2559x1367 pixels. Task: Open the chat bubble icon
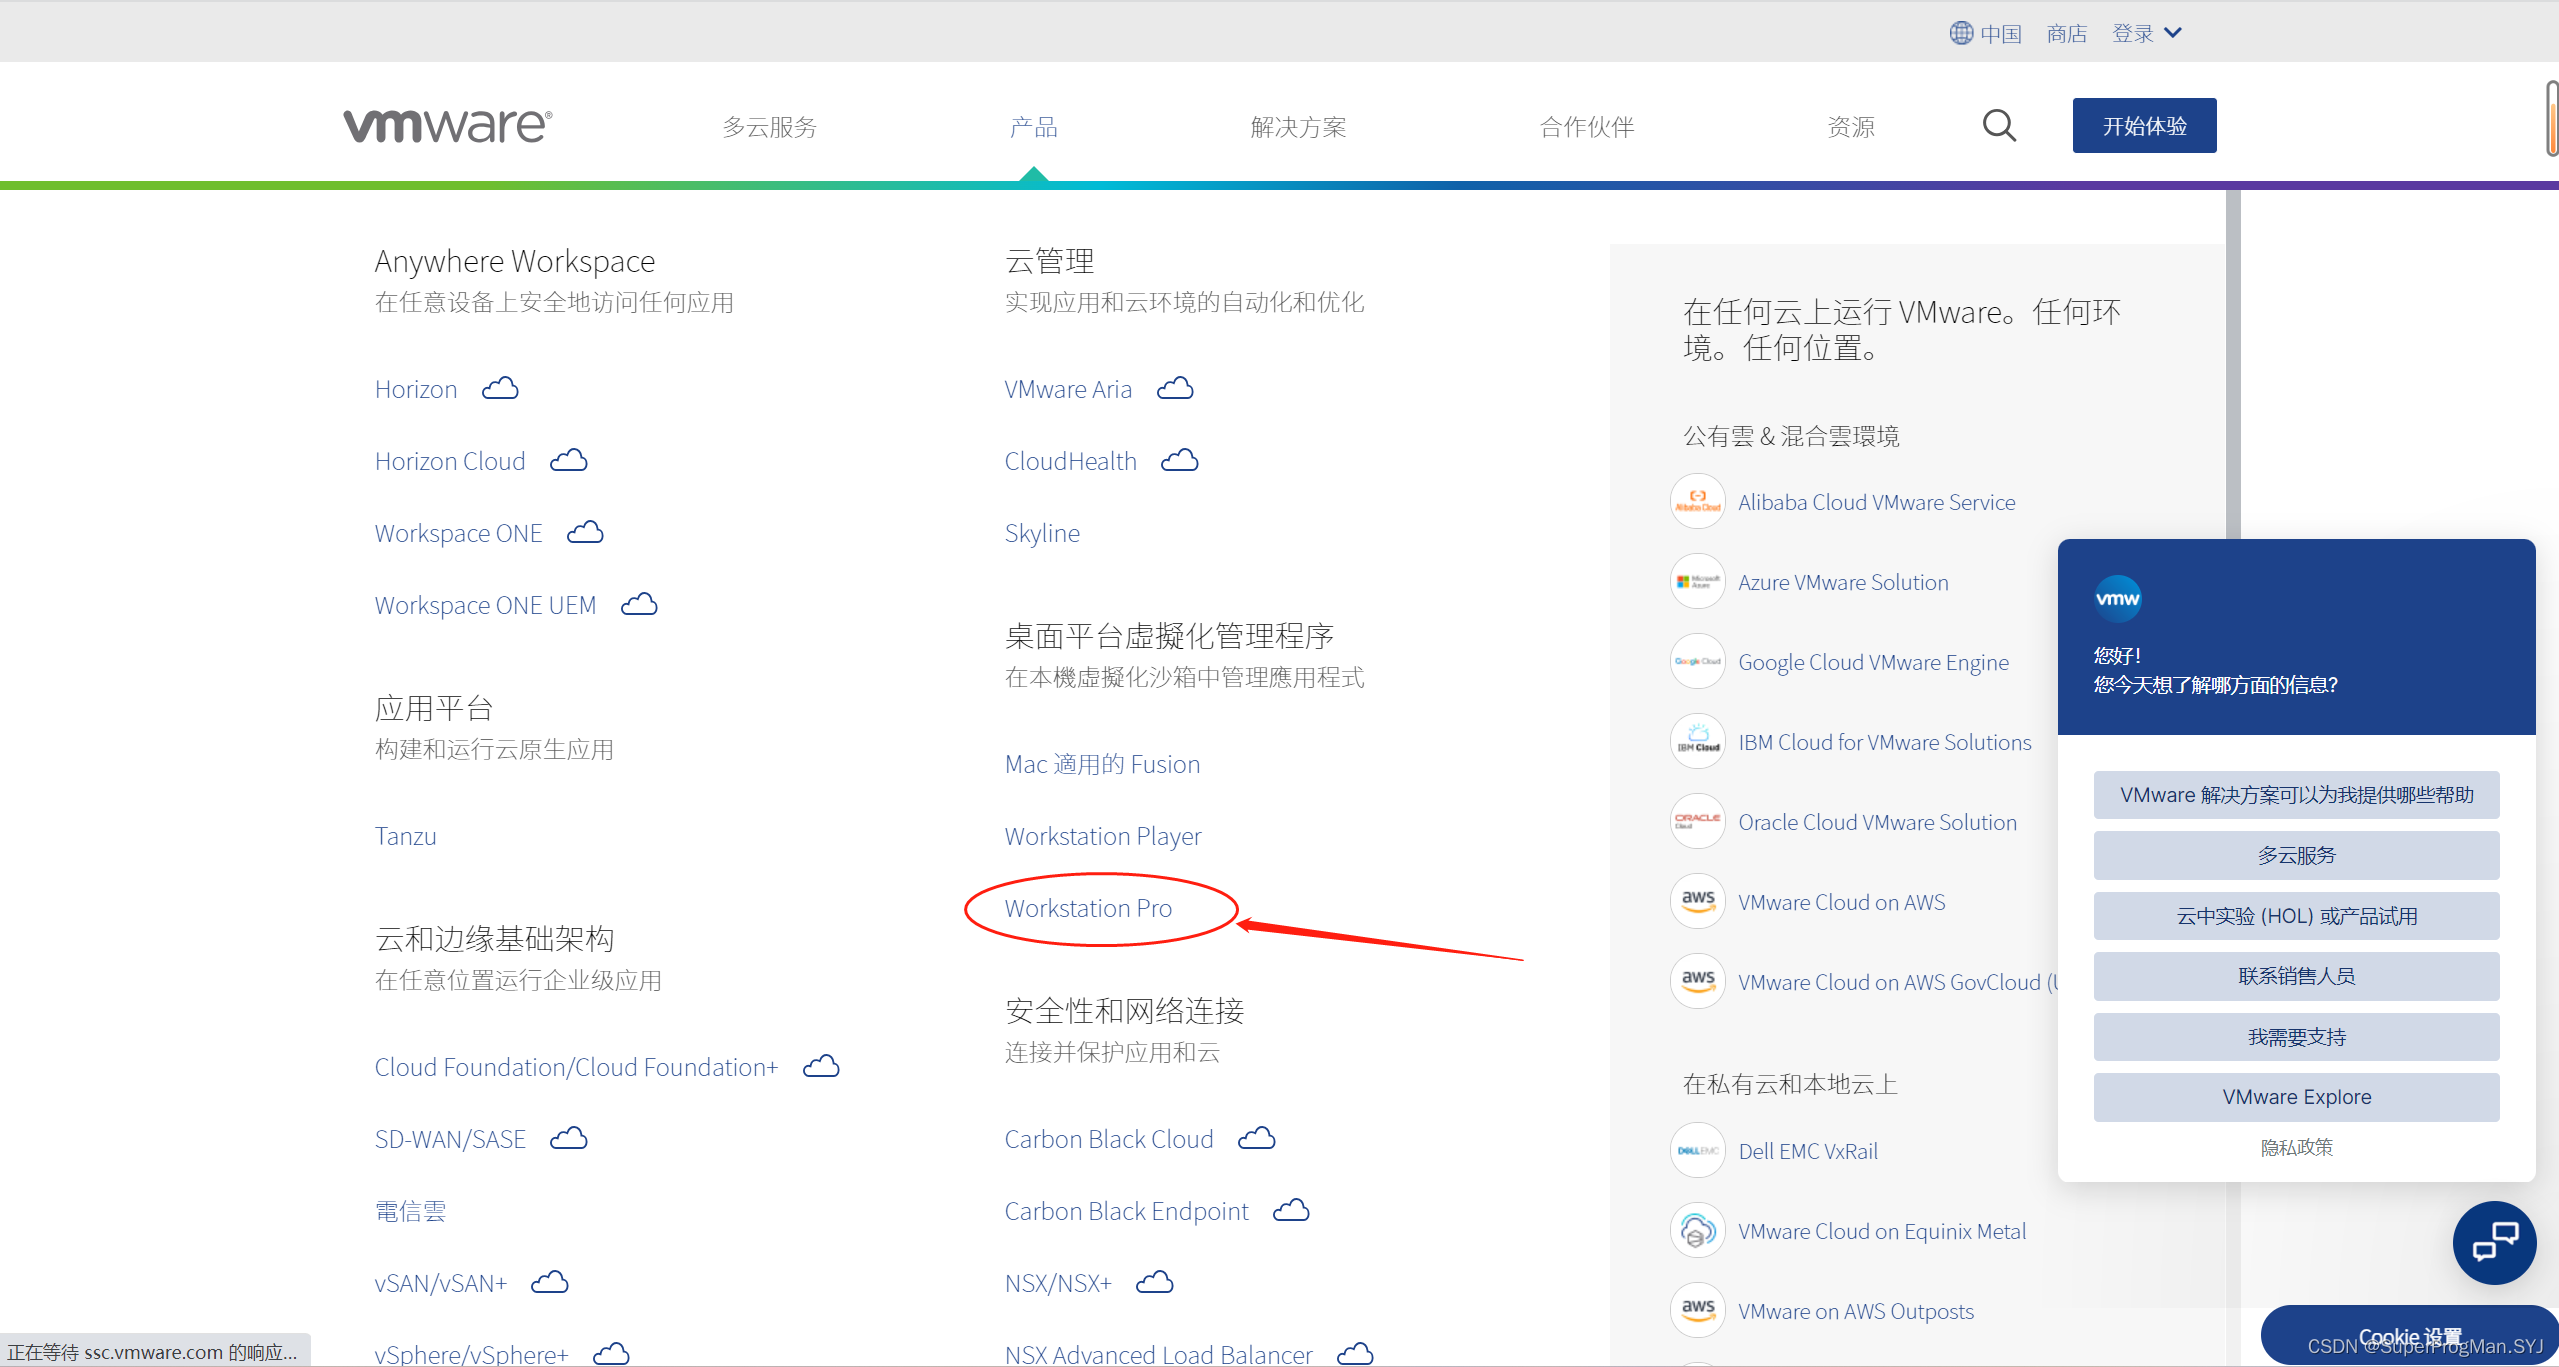tap(2494, 1242)
